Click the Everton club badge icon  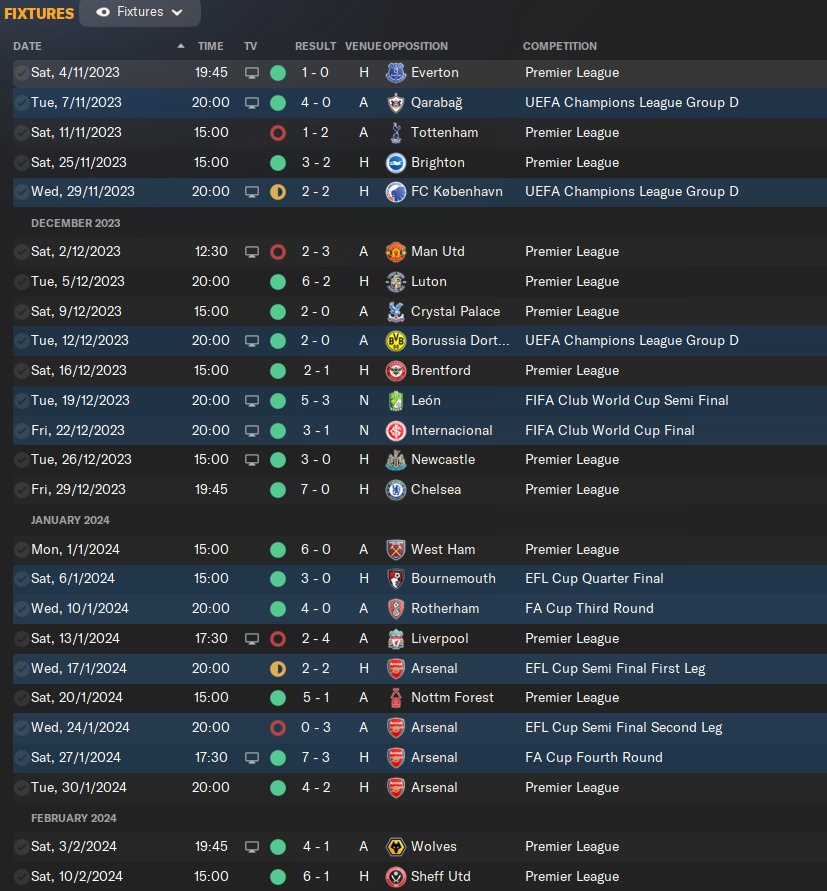(x=396, y=73)
